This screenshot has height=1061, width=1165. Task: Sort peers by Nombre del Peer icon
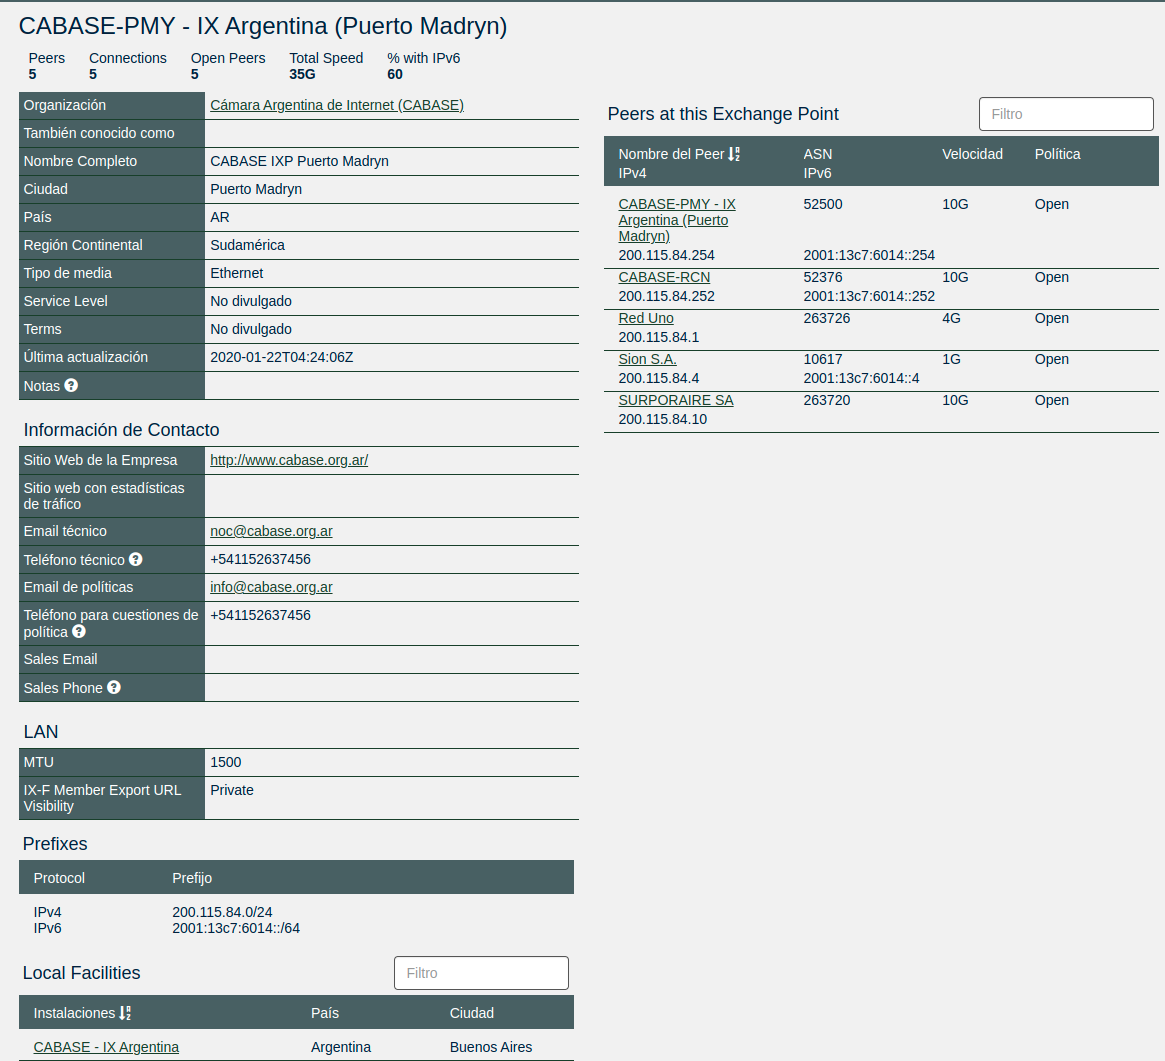(734, 154)
